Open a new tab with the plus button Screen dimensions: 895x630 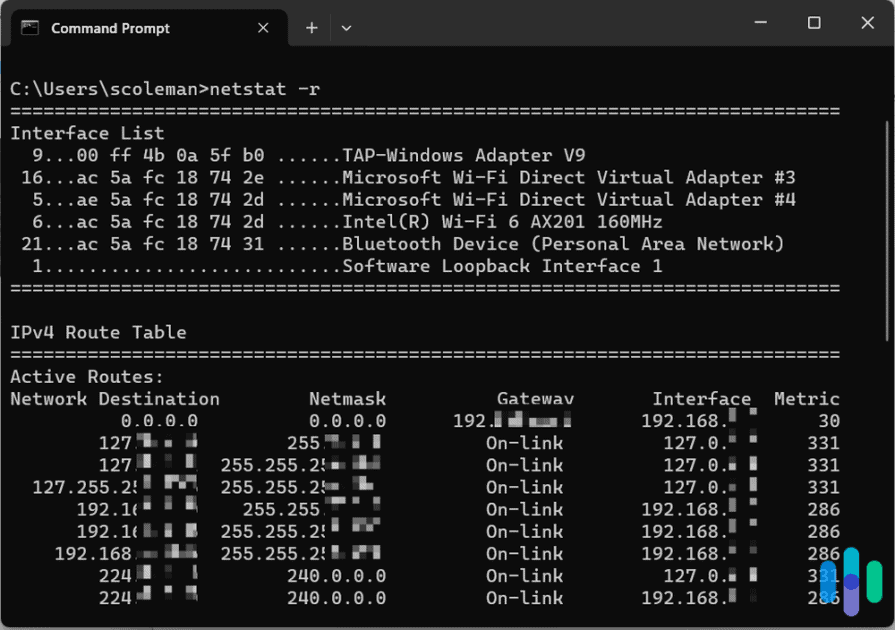(310, 28)
